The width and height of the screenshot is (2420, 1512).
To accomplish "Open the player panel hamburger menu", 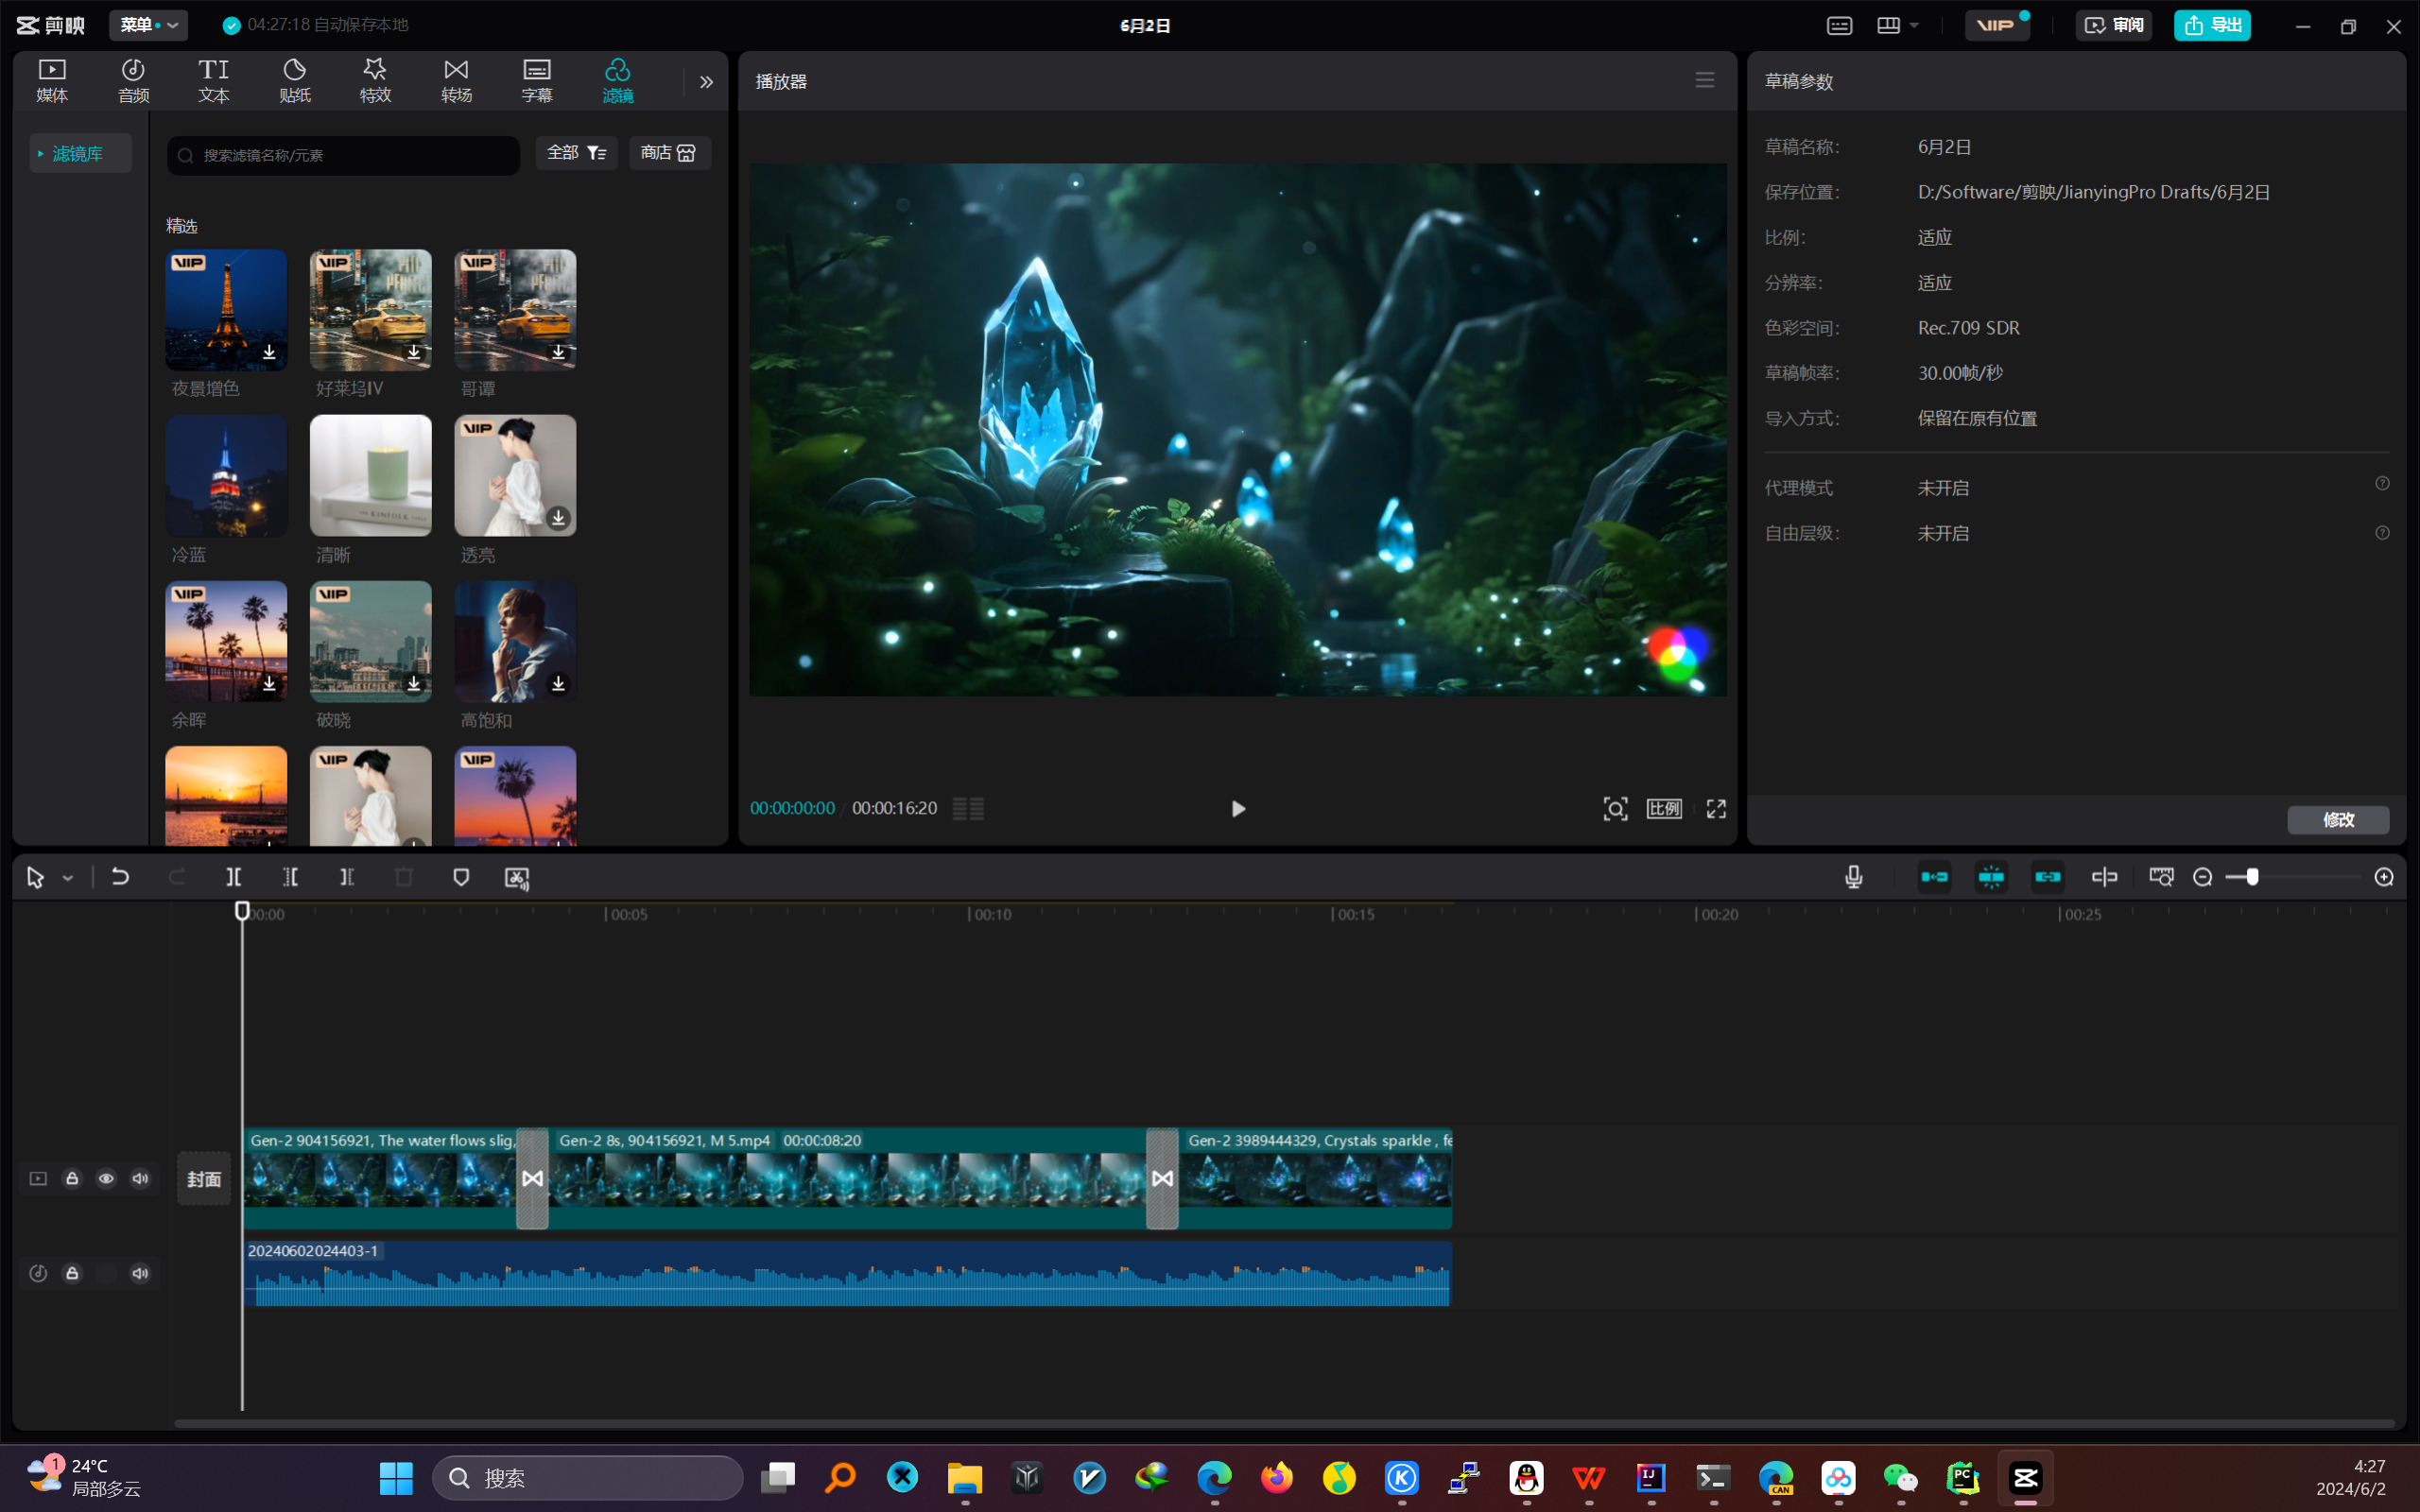I will 1705,80.
